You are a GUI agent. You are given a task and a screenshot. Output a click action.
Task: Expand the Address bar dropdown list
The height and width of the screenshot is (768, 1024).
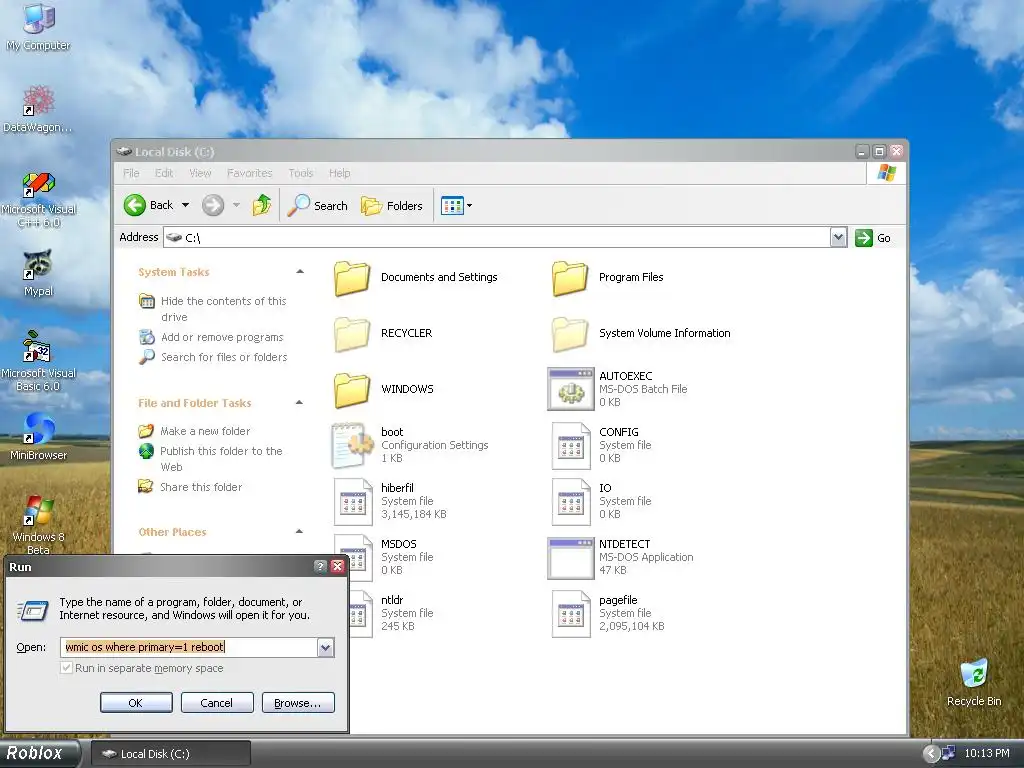coord(839,238)
